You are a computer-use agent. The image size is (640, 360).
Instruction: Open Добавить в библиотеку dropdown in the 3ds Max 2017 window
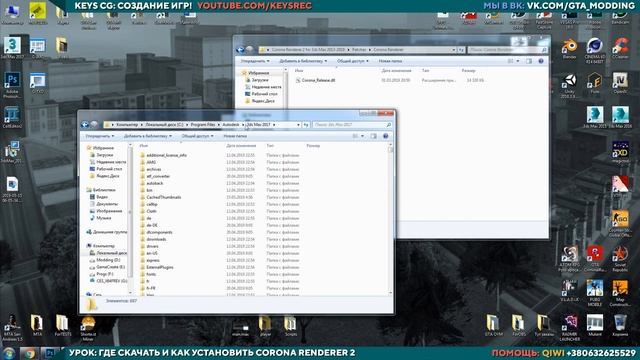(x=148, y=136)
